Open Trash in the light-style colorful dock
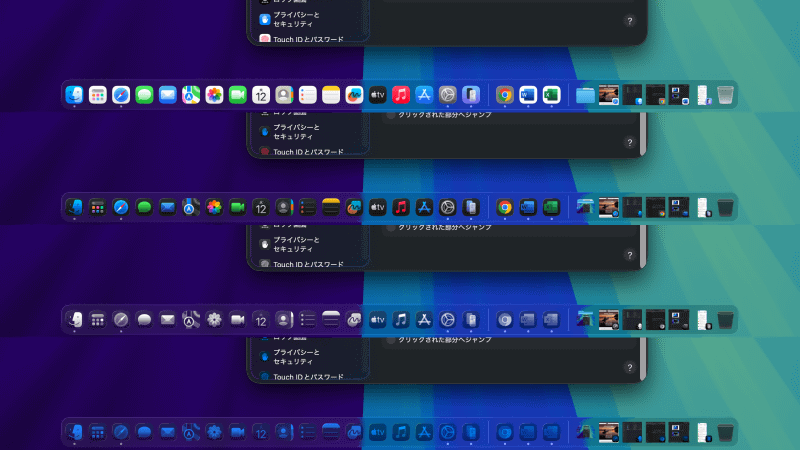This screenshot has height=450, width=800. (x=726, y=94)
